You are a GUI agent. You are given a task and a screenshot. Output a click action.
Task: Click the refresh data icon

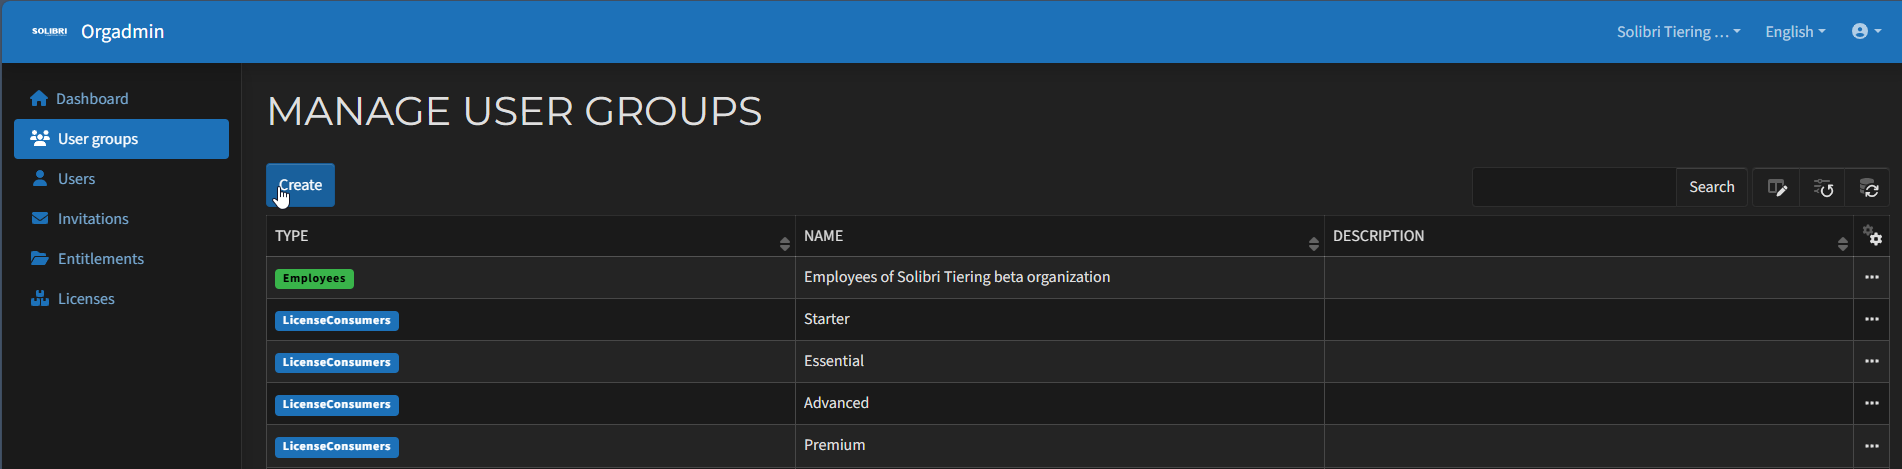(1868, 188)
